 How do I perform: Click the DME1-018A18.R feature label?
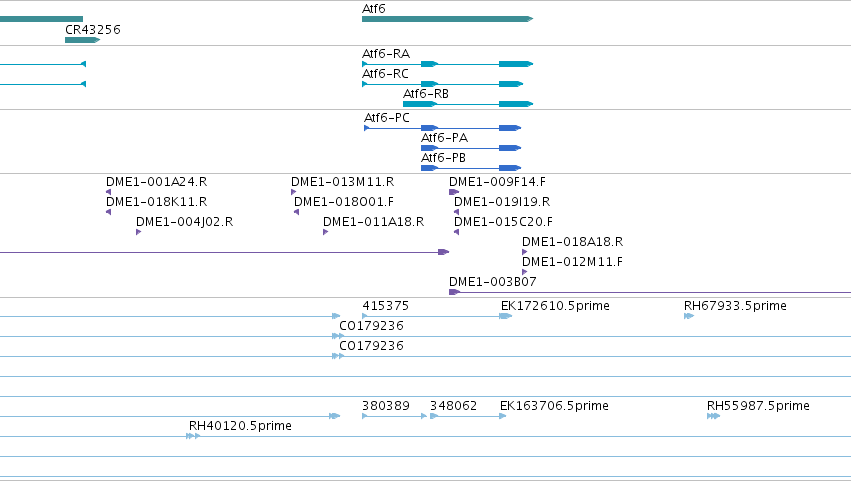pyautogui.click(x=573, y=242)
